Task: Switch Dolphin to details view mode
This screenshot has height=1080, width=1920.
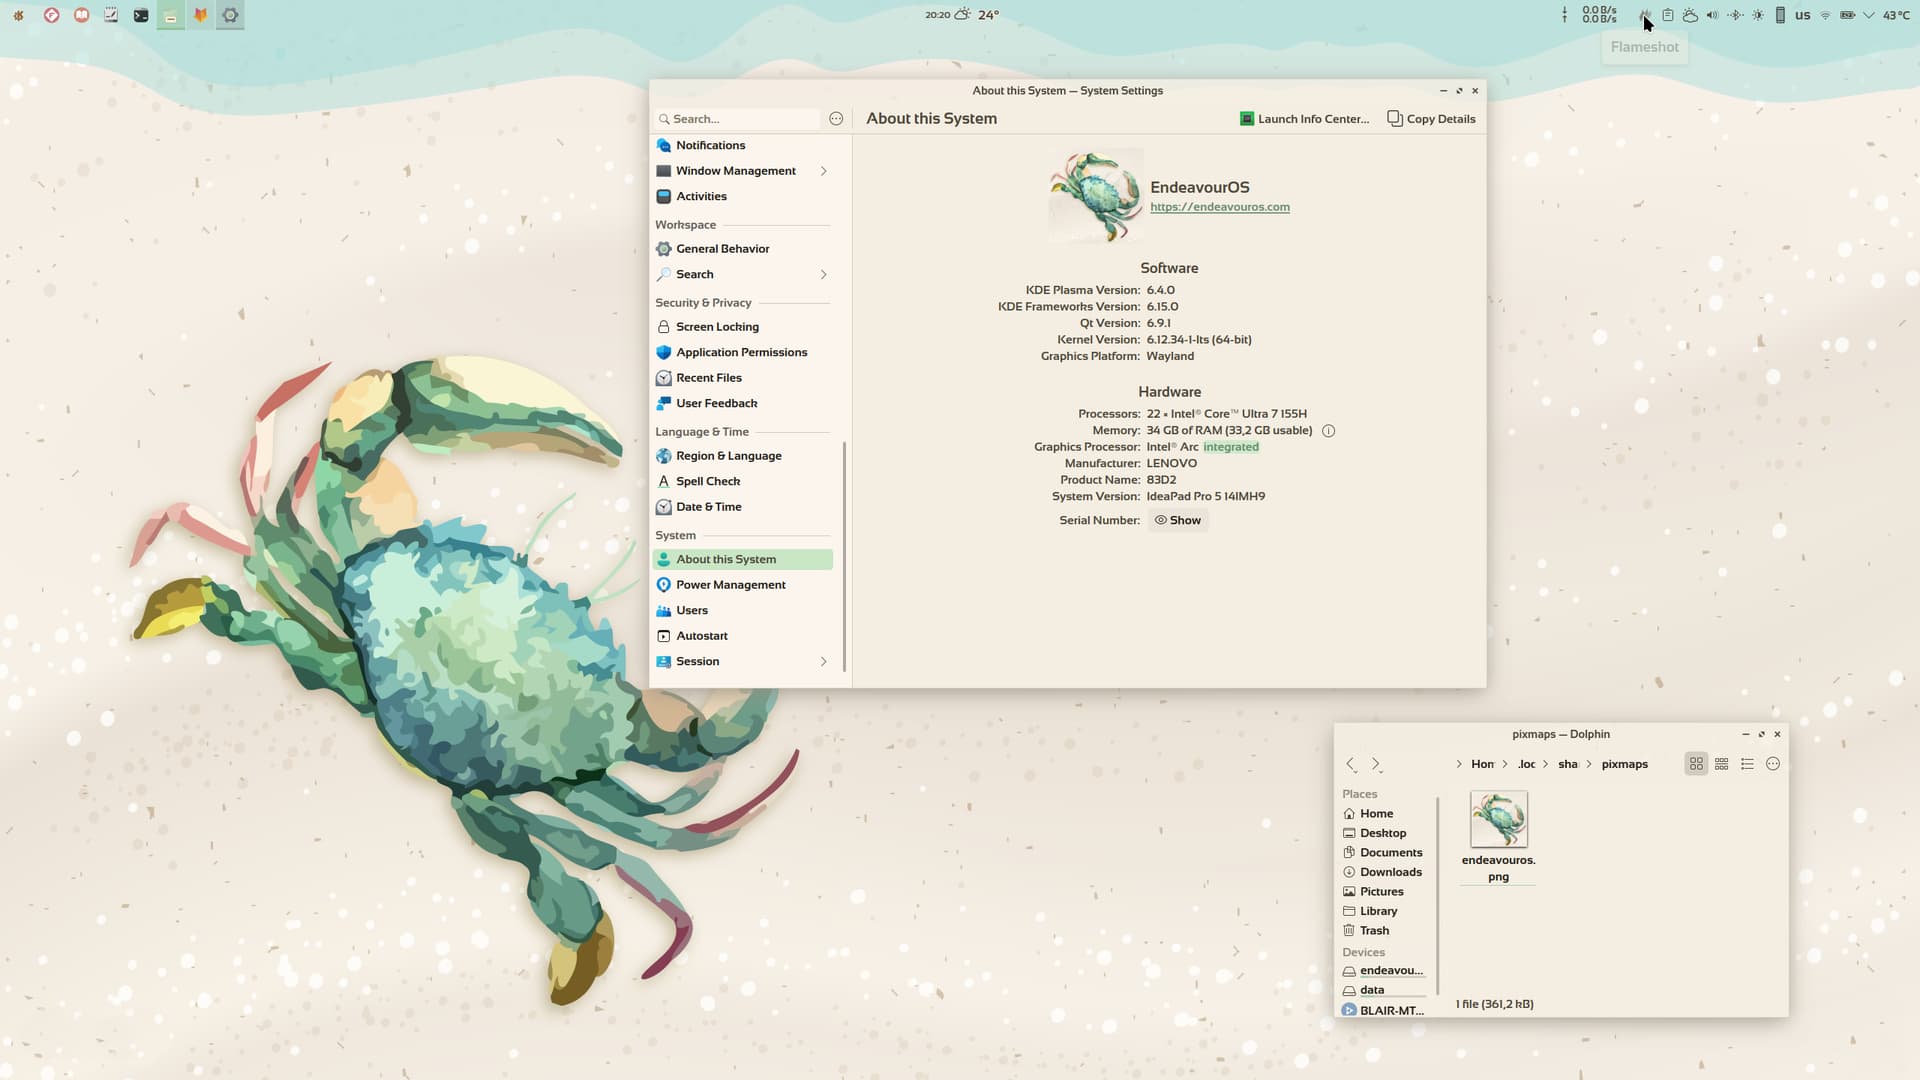Action: point(1747,764)
